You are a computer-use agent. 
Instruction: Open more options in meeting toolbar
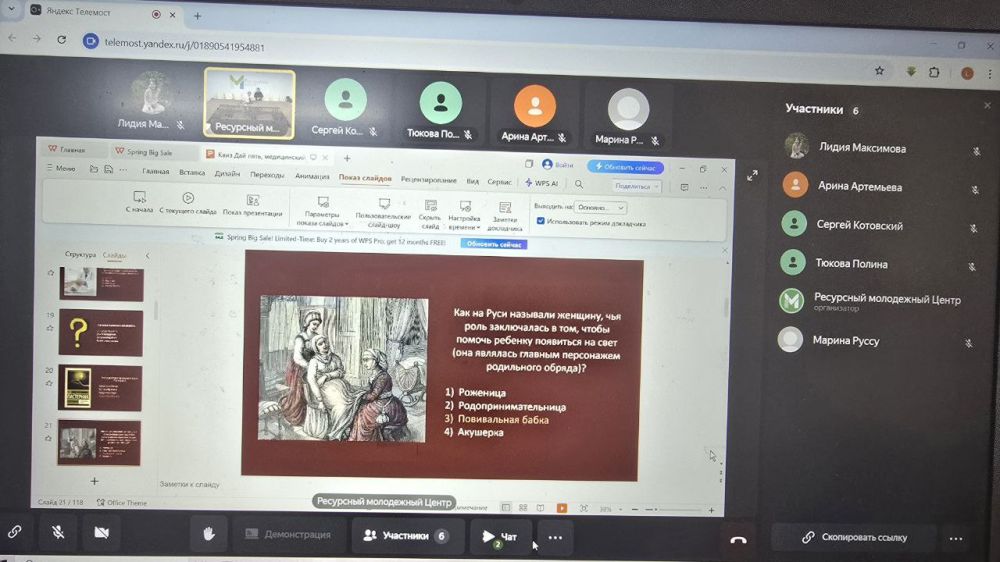pos(555,538)
